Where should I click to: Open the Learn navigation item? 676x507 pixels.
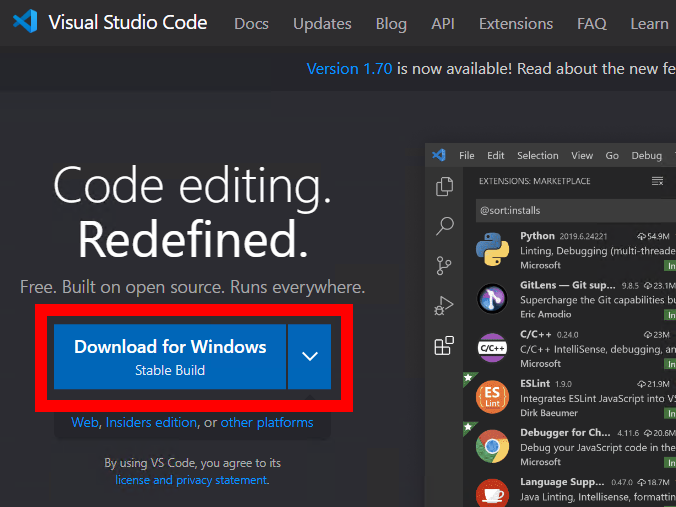[x=649, y=24]
